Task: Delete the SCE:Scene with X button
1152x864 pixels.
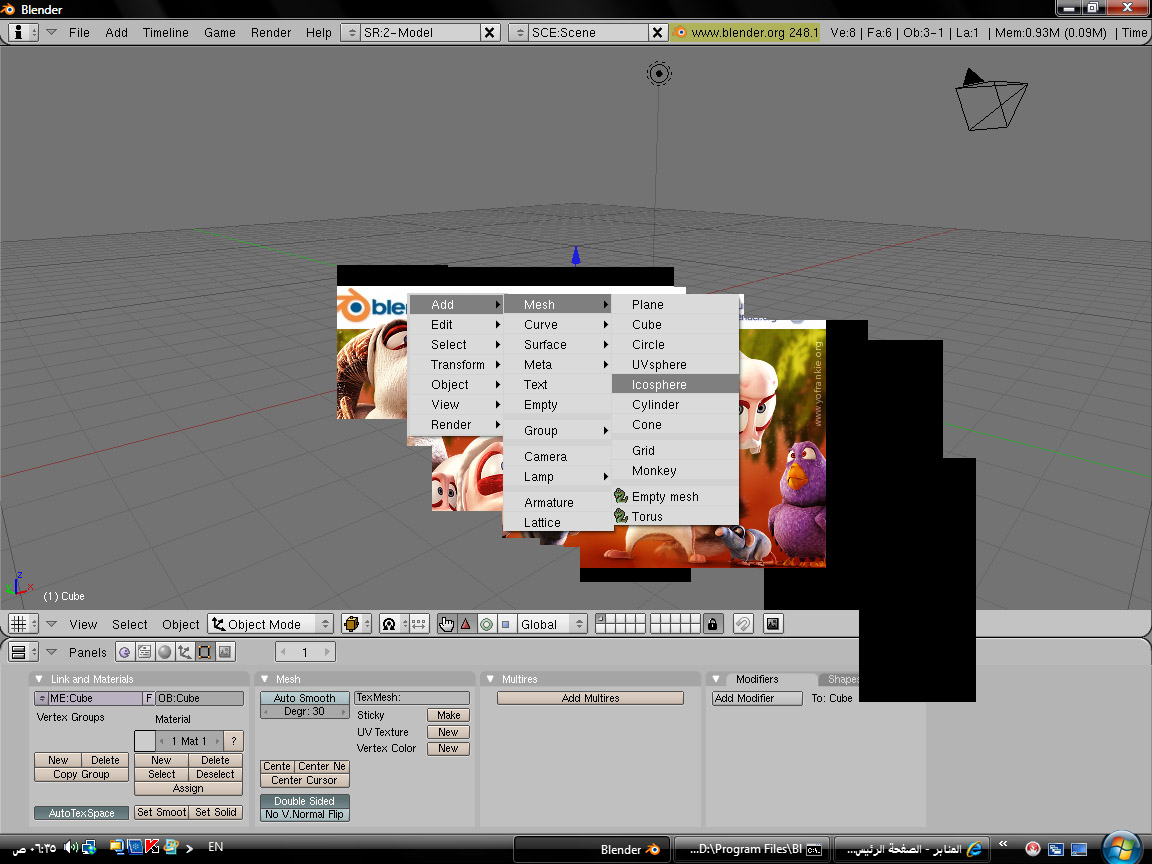Action: click(x=658, y=32)
